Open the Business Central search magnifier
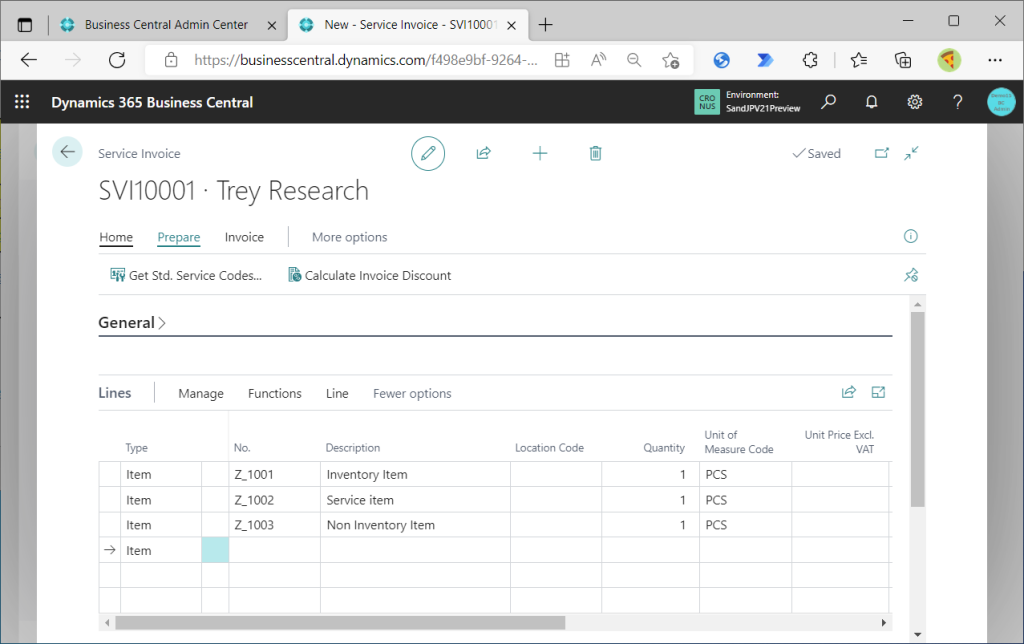Screen dimensions: 1024x644 click(829, 102)
